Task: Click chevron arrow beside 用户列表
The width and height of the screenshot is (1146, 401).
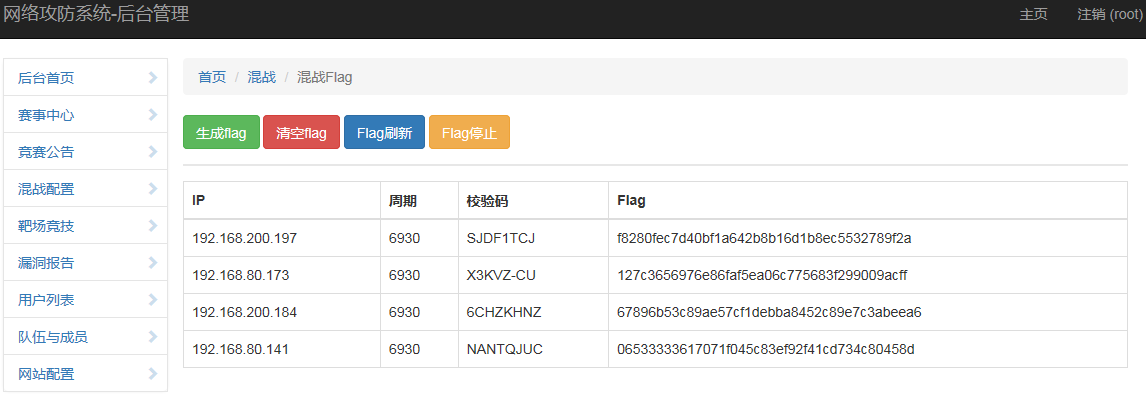Action: (153, 299)
